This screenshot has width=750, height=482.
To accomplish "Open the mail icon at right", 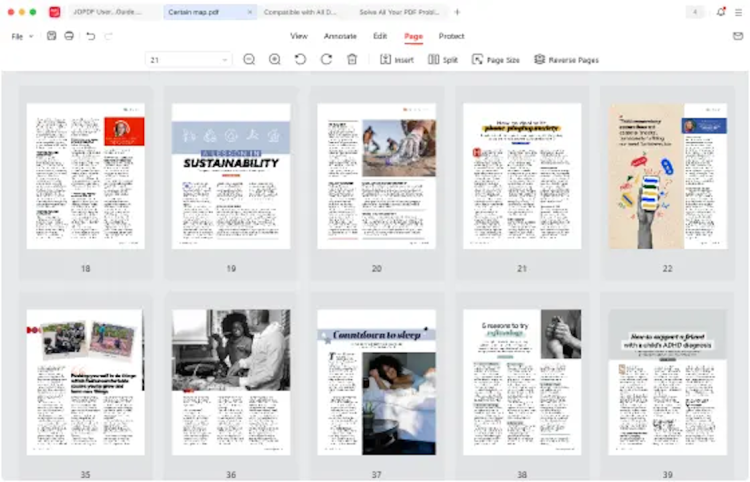I will (738, 36).
